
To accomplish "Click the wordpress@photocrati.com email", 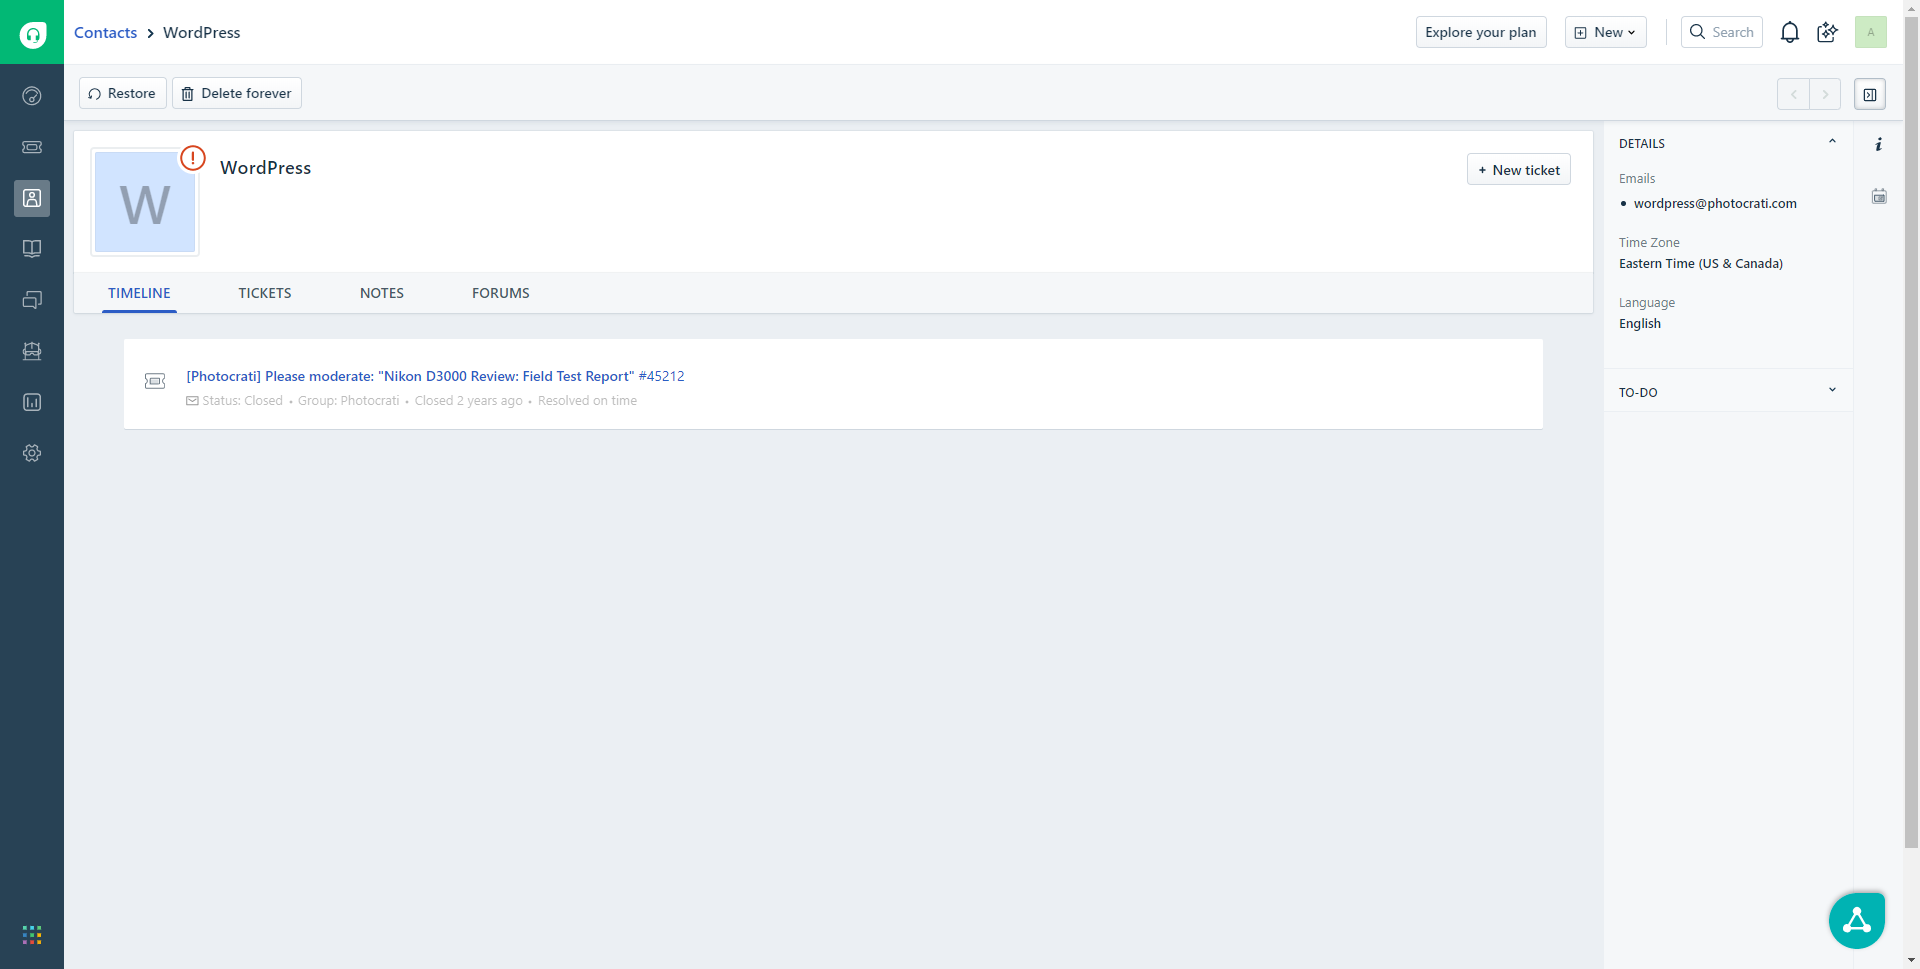I will click(1715, 203).
